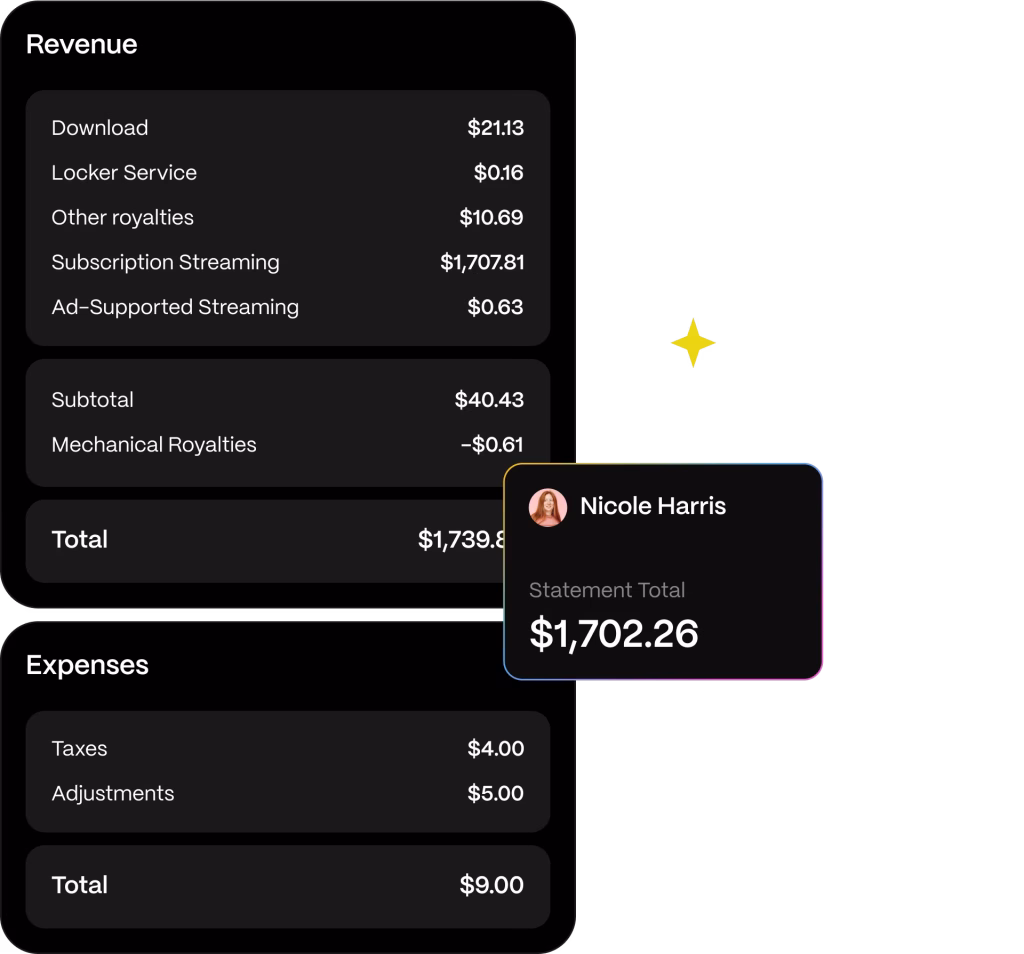This screenshot has height=954, width=1024.
Task: Click the Statement Total $1,702.26 amount
Action: (x=614, y=634)
